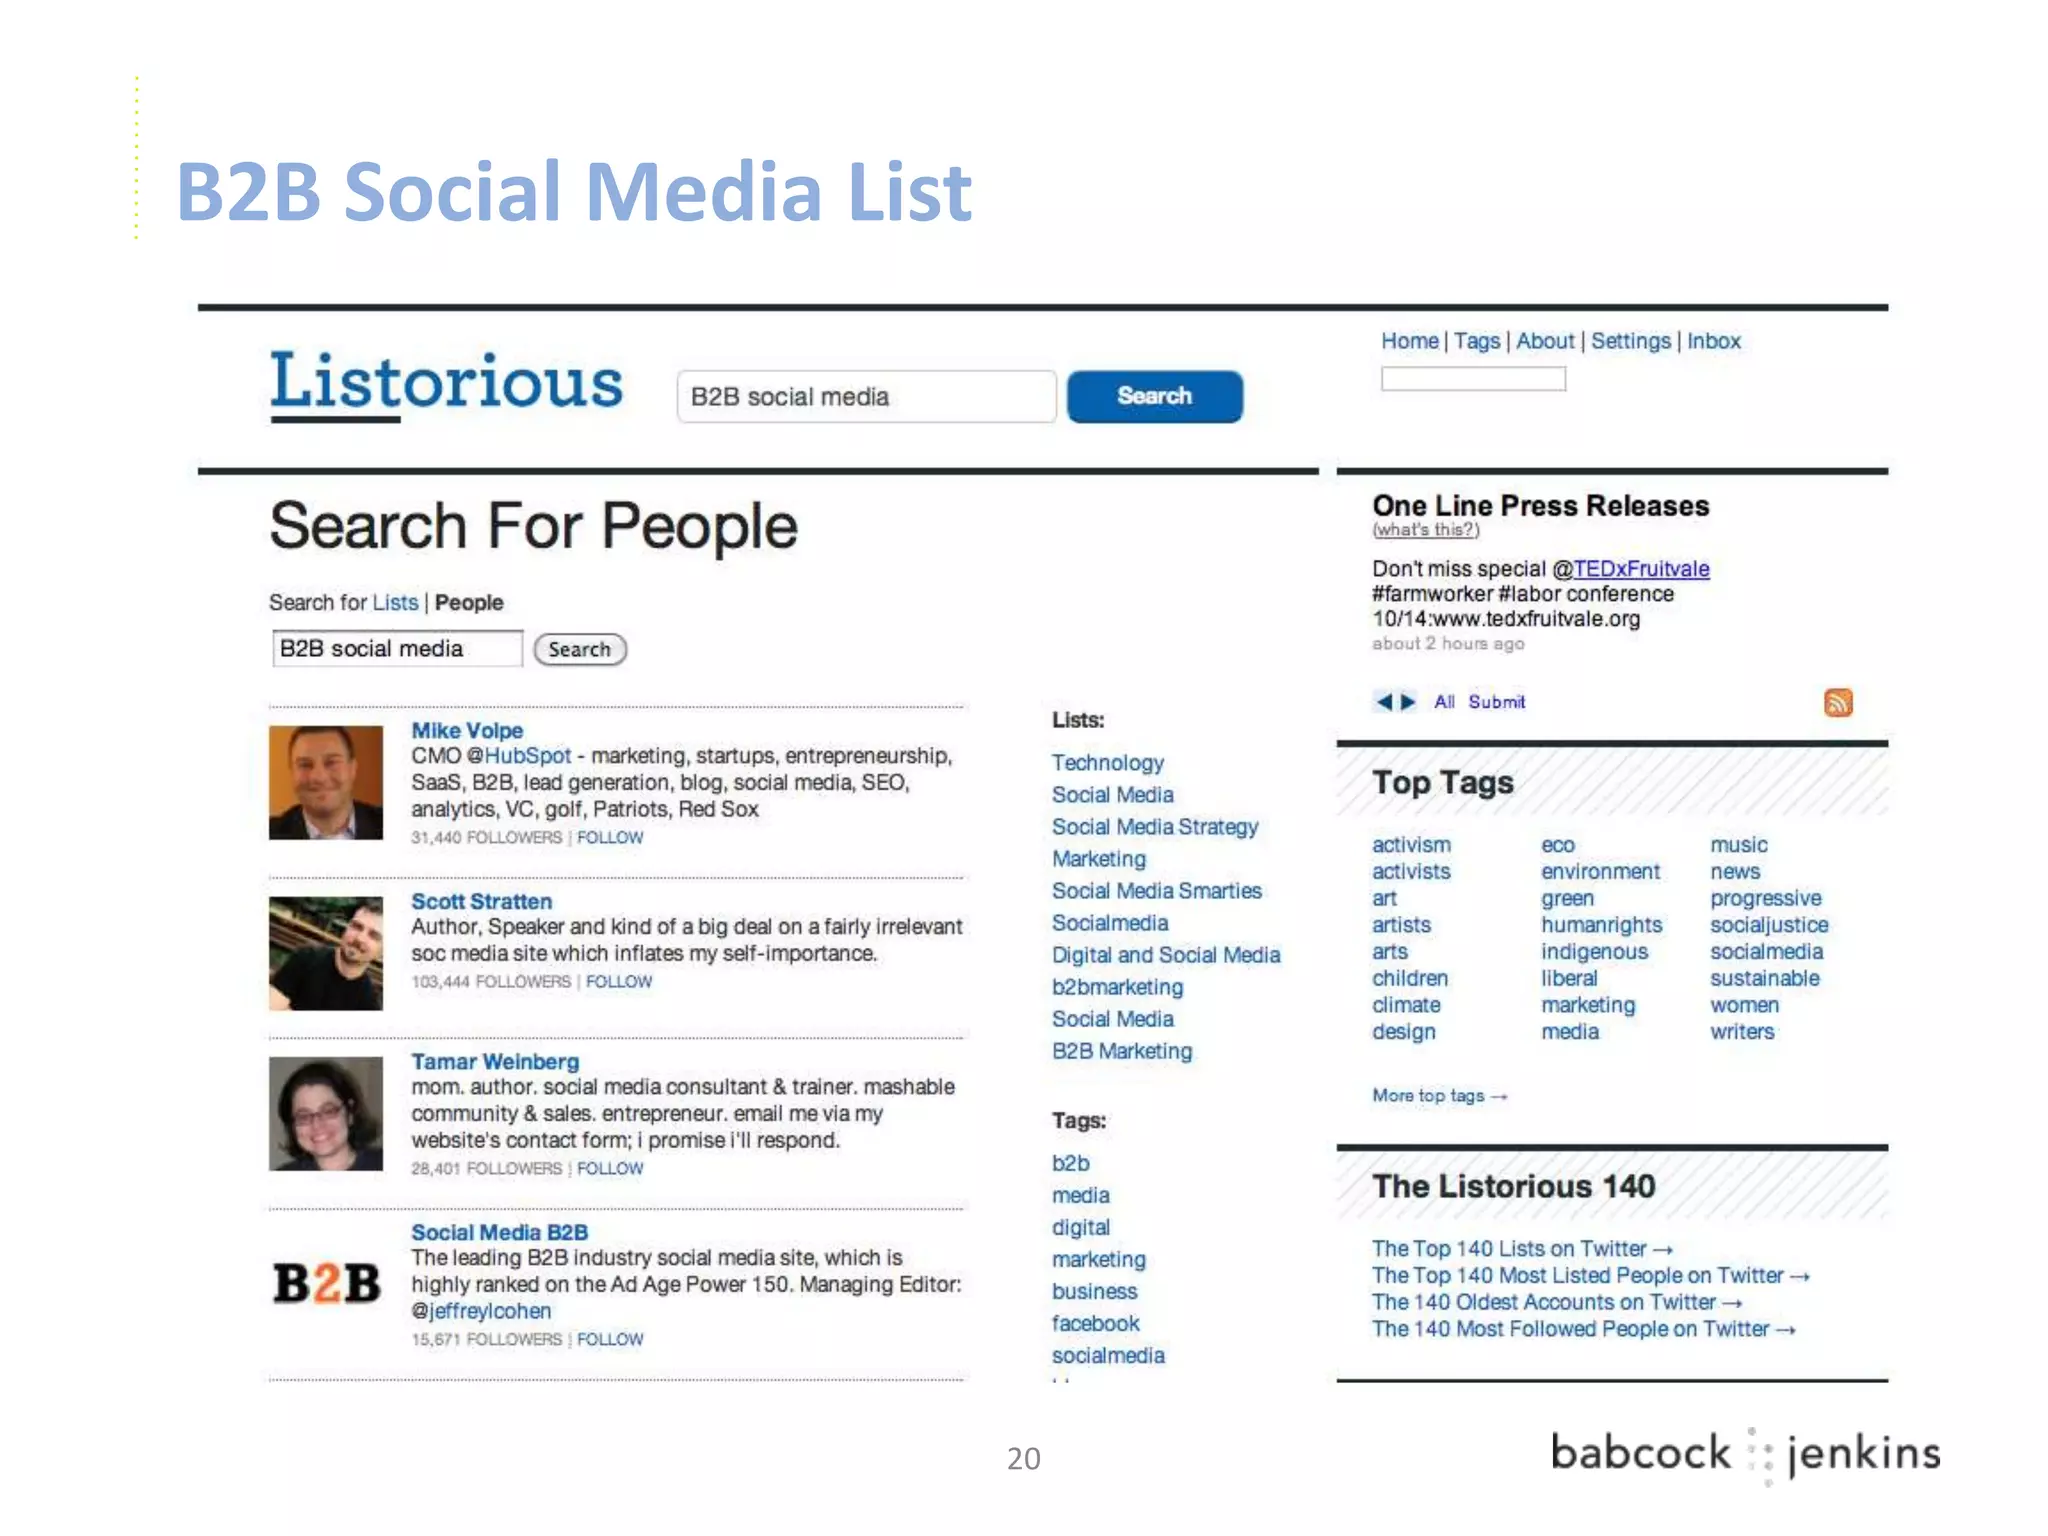The image size is (2048, 1536).
Task: Follow Tamar Weinberg
Action: click(x=610, y=1168)
